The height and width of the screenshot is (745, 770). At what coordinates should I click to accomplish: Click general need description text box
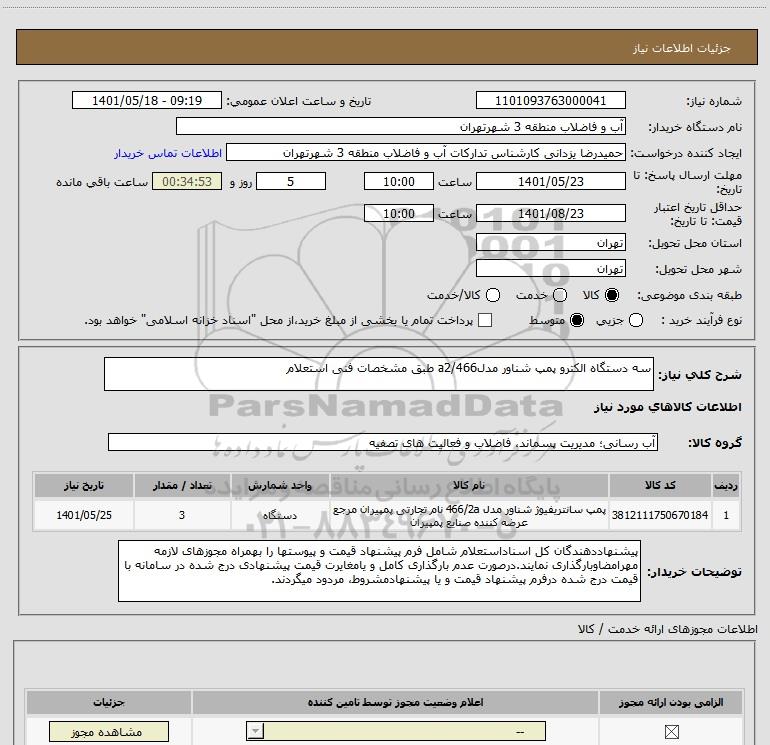379,374
